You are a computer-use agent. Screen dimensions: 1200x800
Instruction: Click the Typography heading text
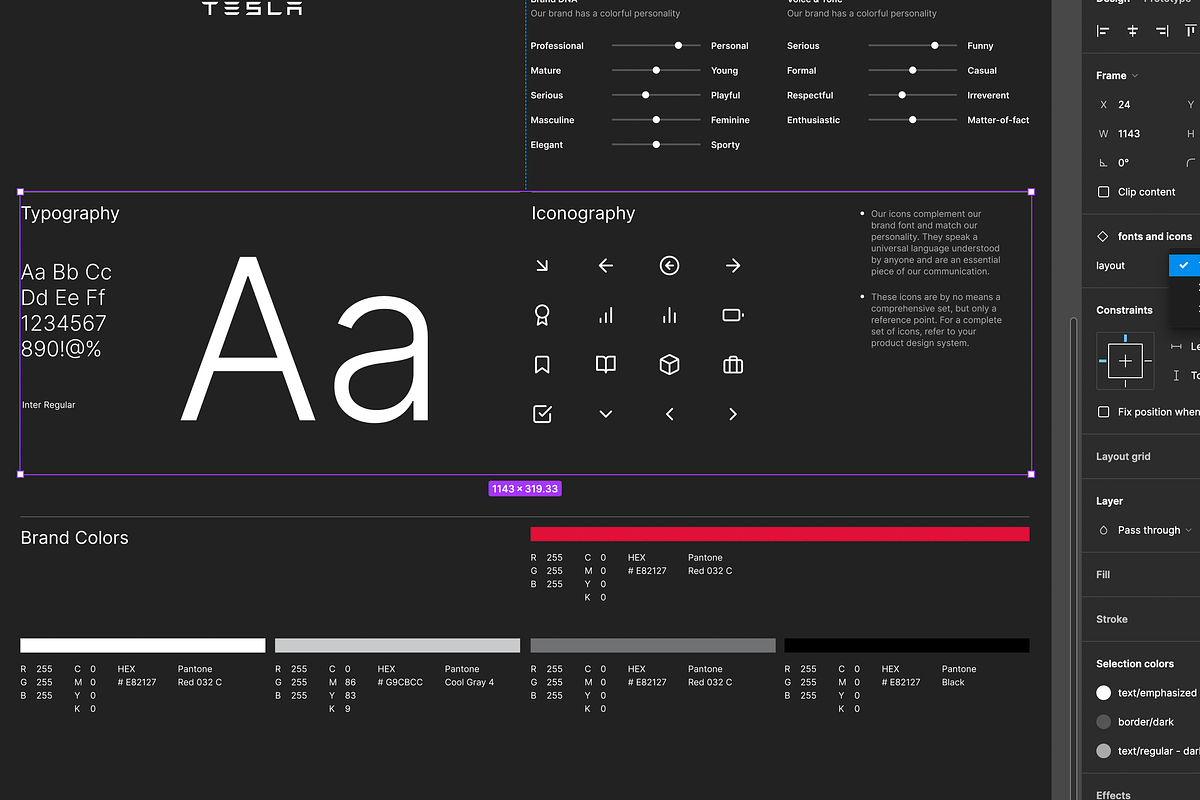70,213
